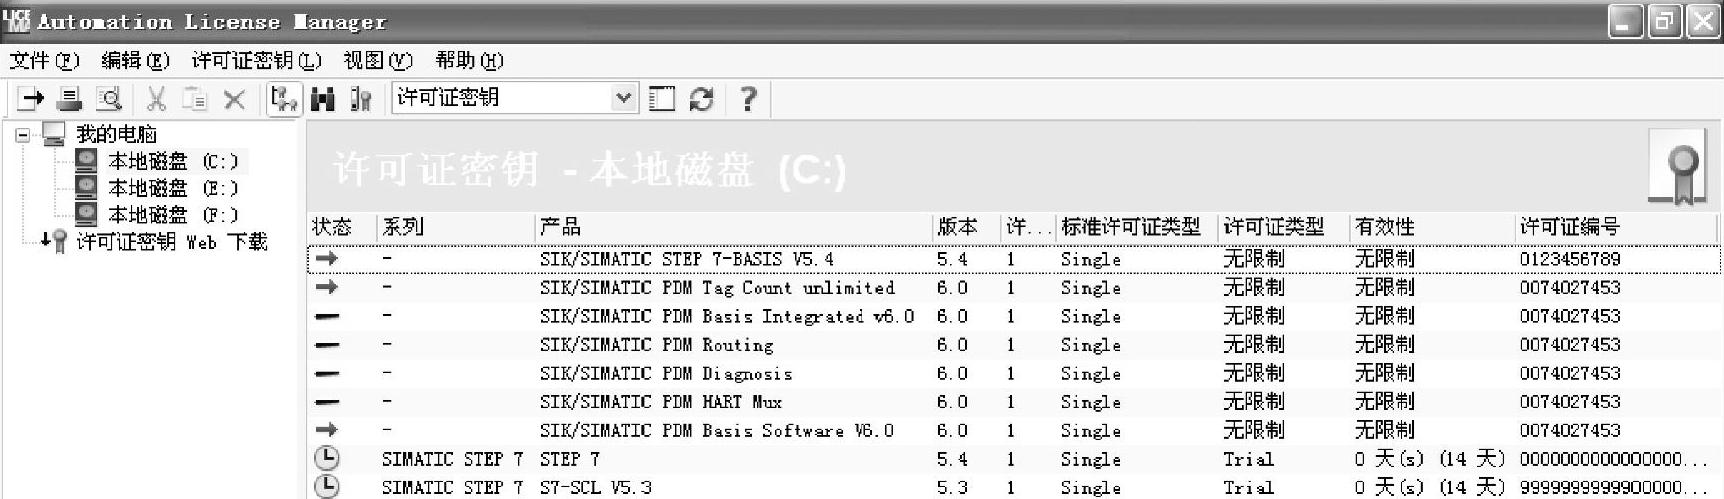This screenshot has height=499, width=1724.
Task: Select the S7-SCL V5.3 product row
Action: 1013,487
